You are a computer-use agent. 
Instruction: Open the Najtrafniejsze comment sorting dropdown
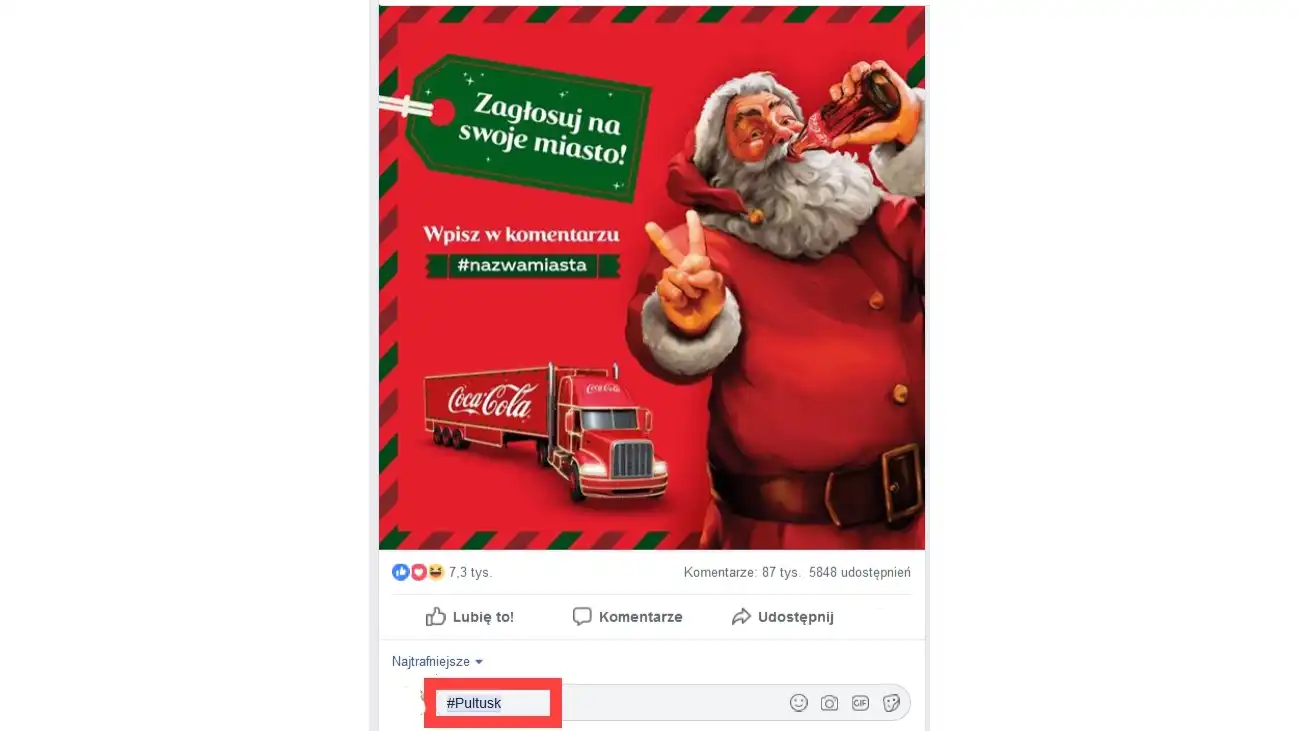[x=438, y=662]
